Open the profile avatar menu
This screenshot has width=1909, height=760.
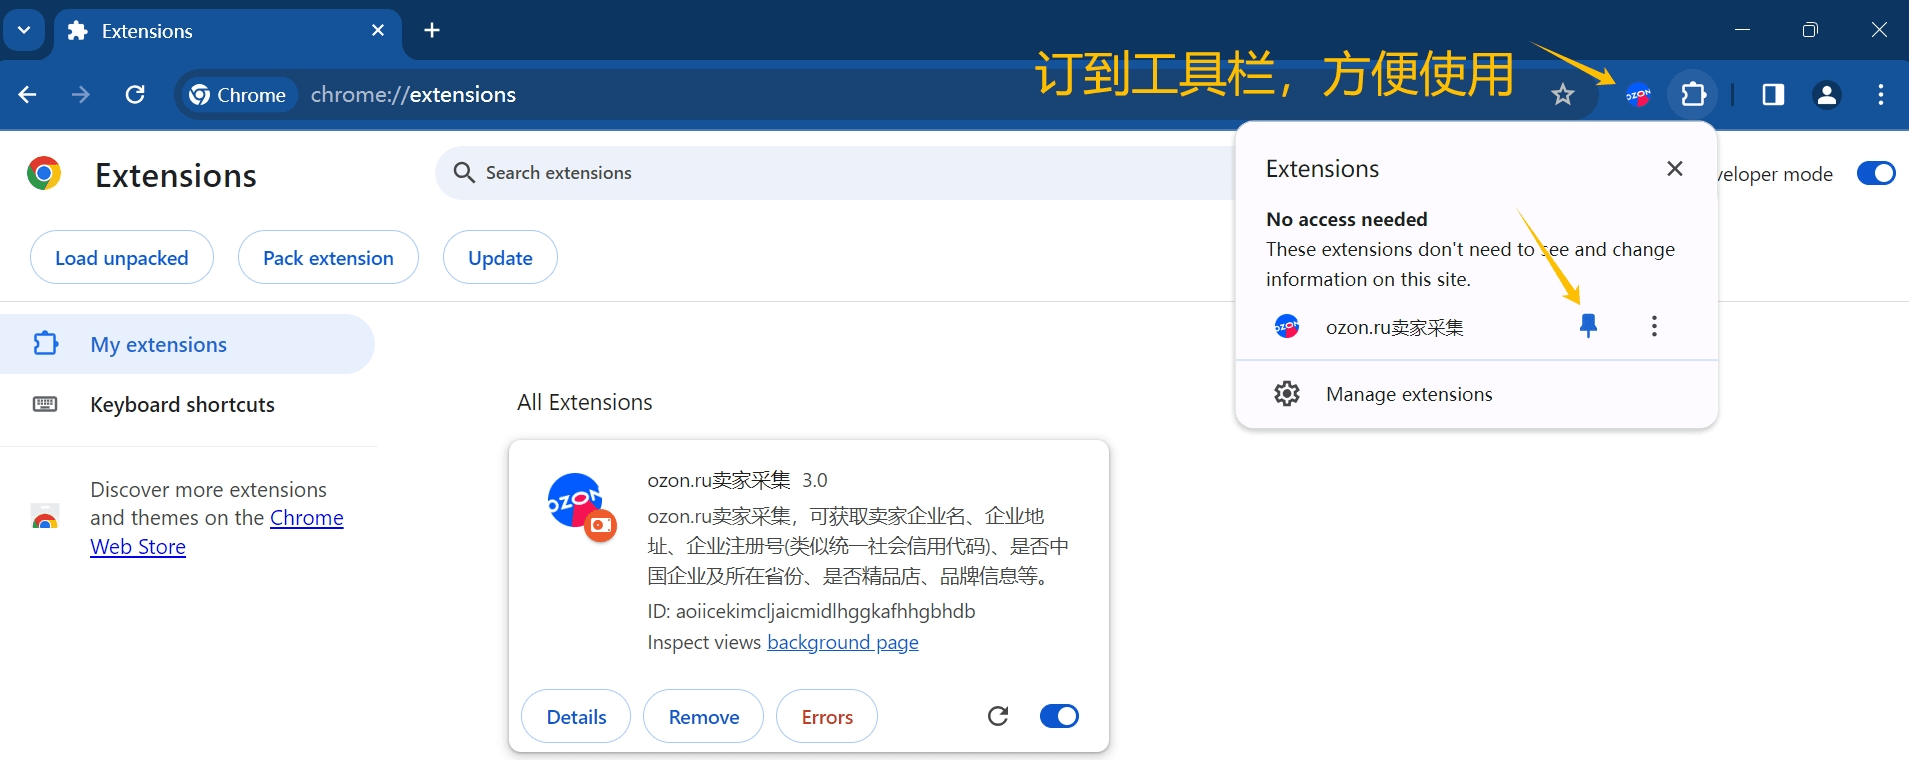[1826, 95]
